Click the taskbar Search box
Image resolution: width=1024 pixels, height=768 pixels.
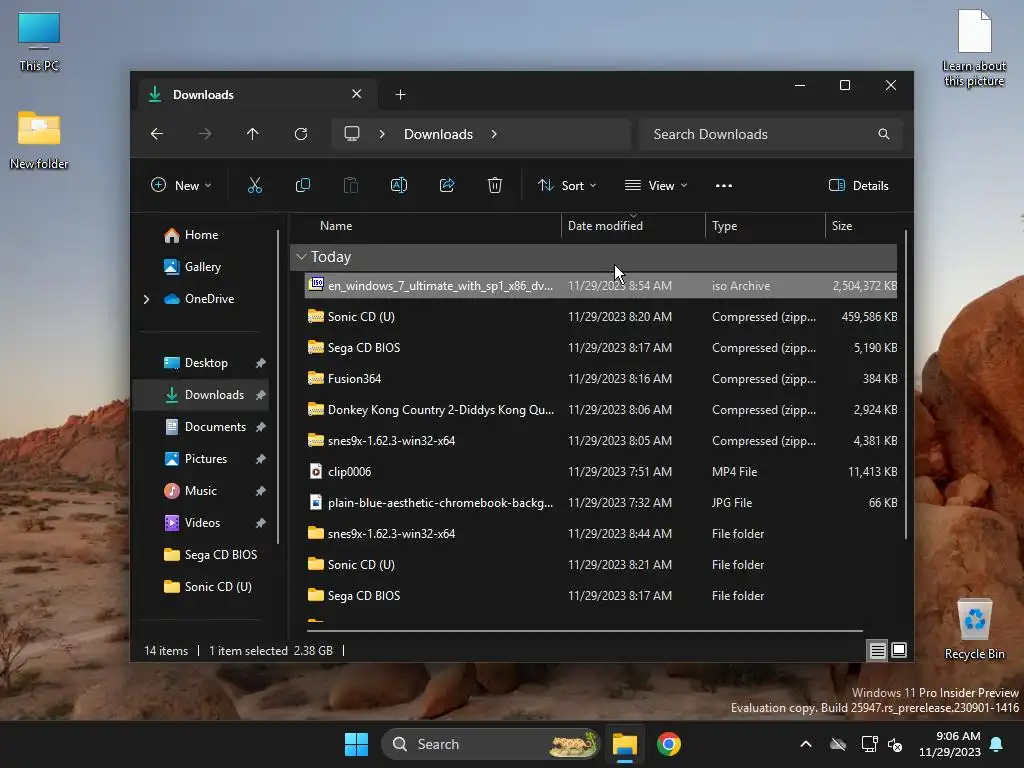coord(490,744)
